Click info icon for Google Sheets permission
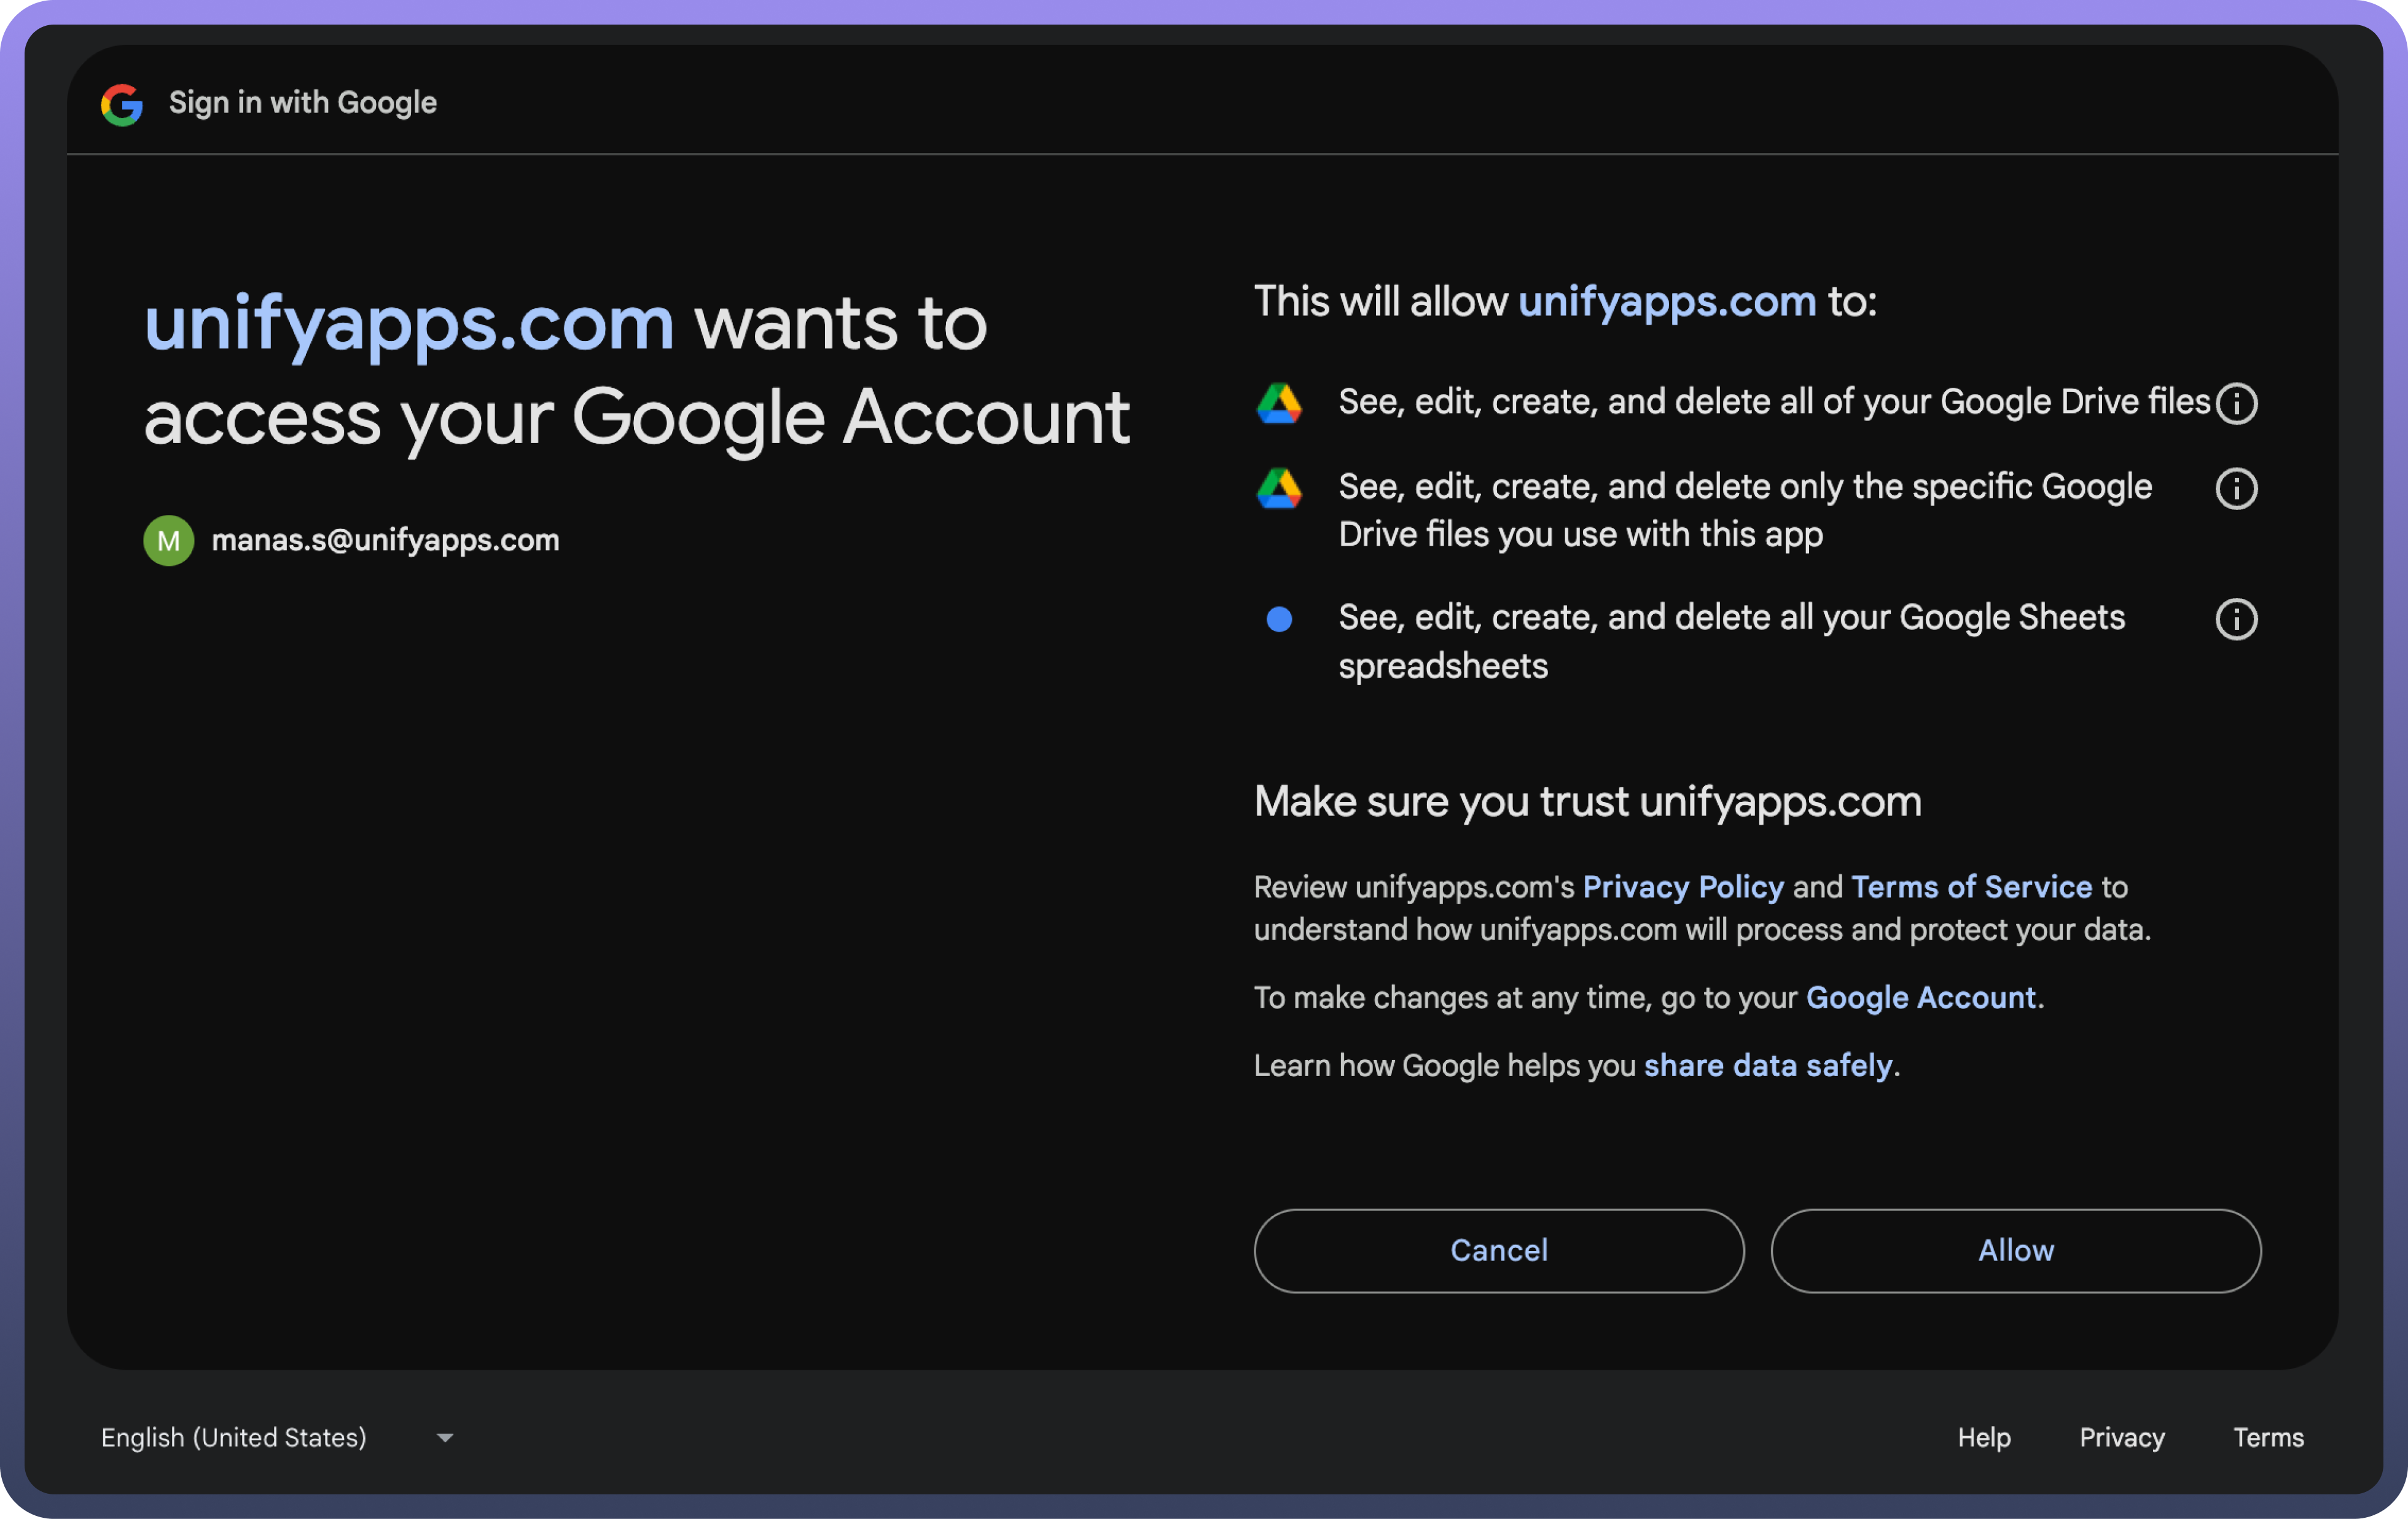Image resolution: width=2408 pixels, height=1519 pixels. pos(2236,619)
